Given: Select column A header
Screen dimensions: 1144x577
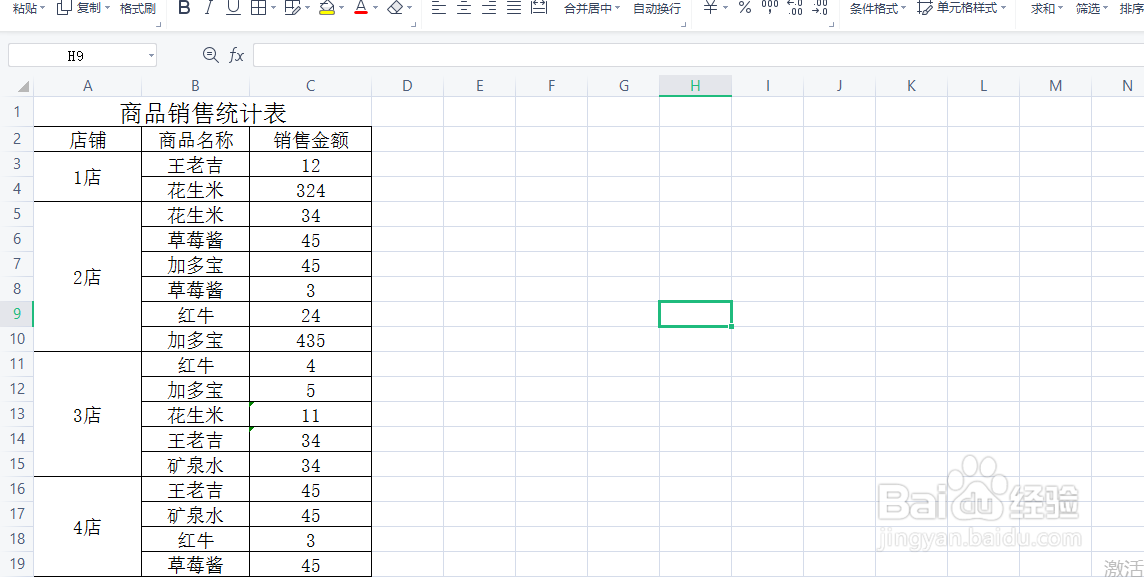Looking at the screenshot, I should point(88,85).
